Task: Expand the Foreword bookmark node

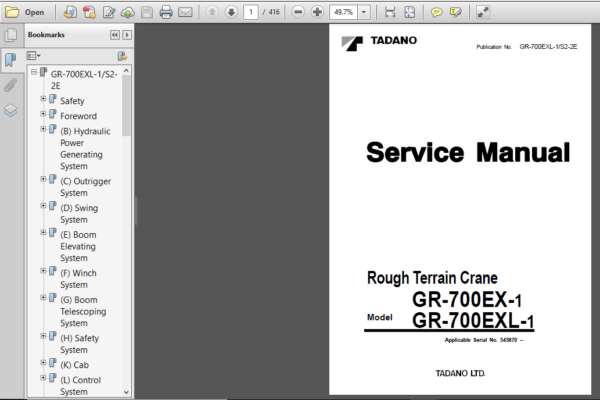Action: (x=43, y=114)
